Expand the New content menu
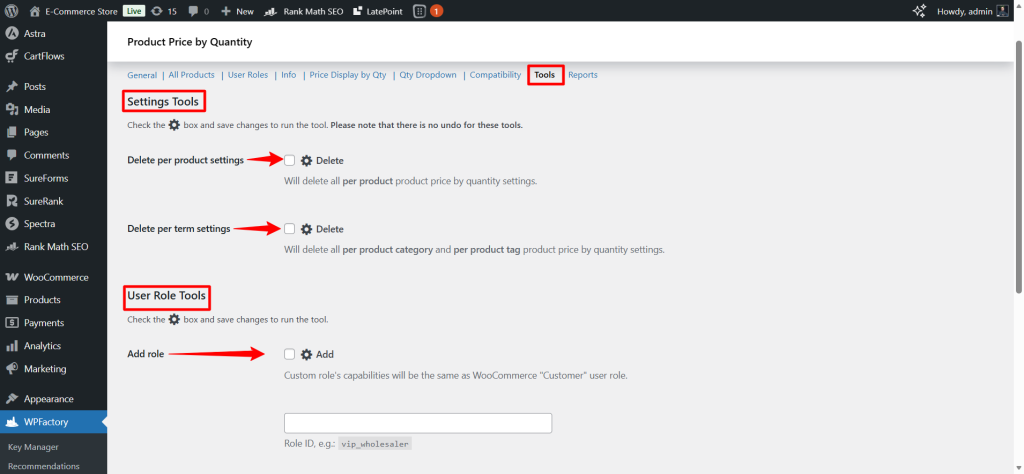Image resolution: width=1024 pixels, height=474 pixels. click(237, 10)
